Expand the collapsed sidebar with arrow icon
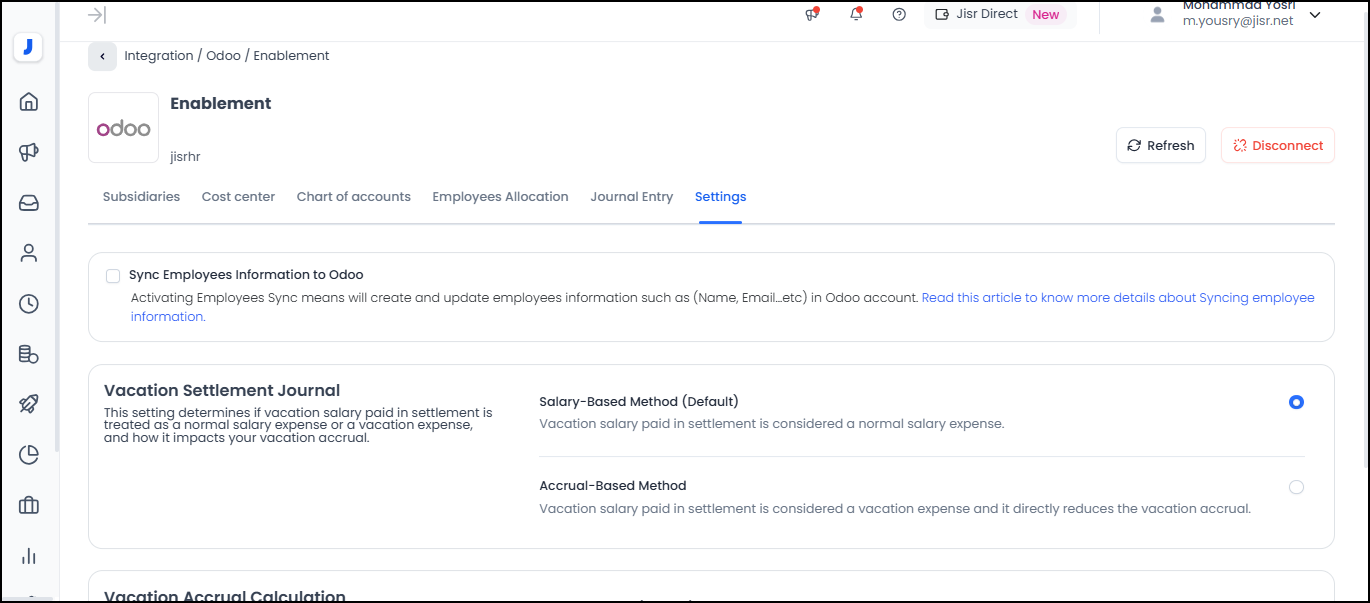This screenshot has width=1370, height=603. click(97, 15)
